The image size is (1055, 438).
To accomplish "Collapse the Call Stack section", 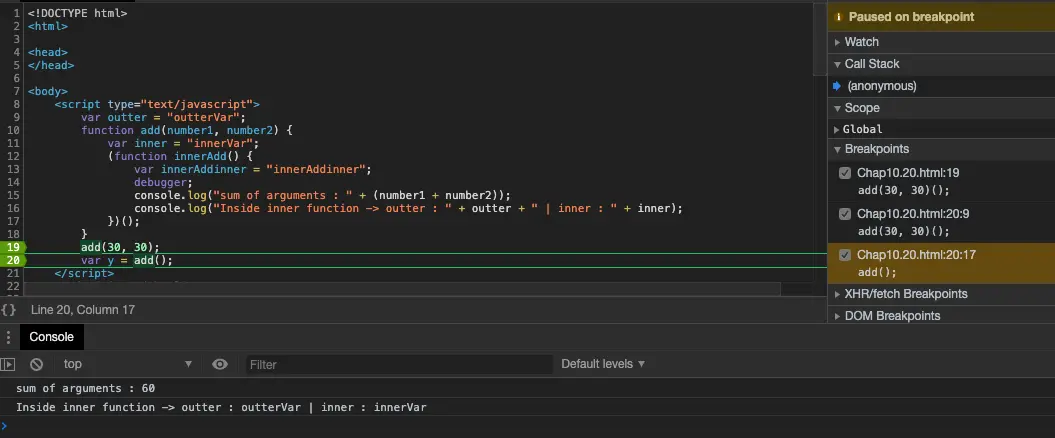I will click(838, 64).
